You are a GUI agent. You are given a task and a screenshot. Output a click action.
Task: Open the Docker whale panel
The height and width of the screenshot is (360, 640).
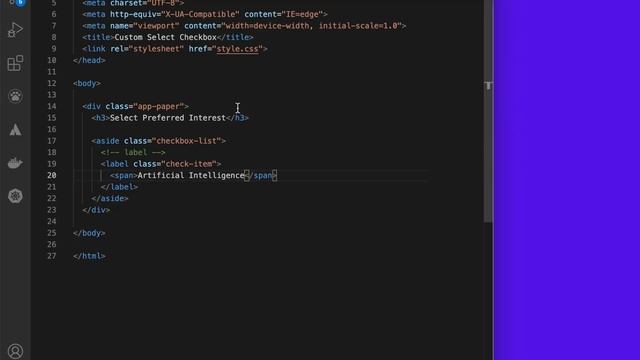(15, 163)
